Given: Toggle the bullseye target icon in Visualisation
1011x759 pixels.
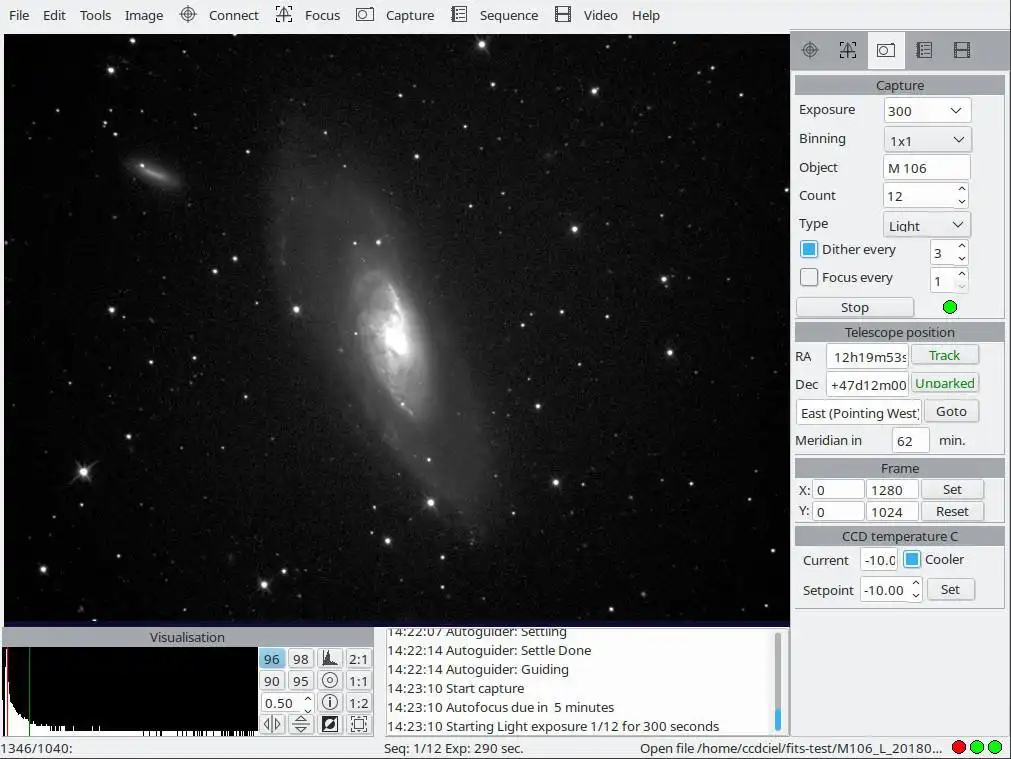Looking at the screenshot, I should pos(329,681).
